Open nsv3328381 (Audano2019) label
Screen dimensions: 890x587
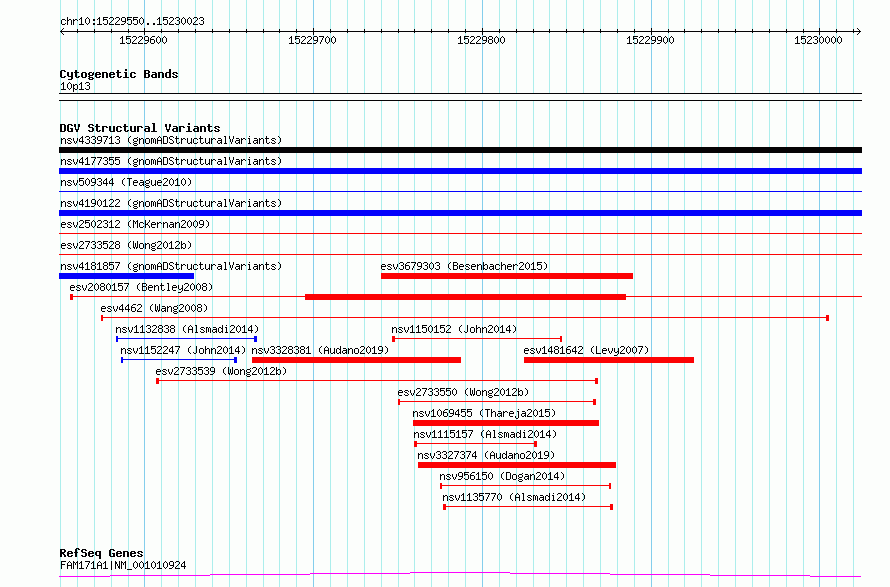click(x=320, y=350)
